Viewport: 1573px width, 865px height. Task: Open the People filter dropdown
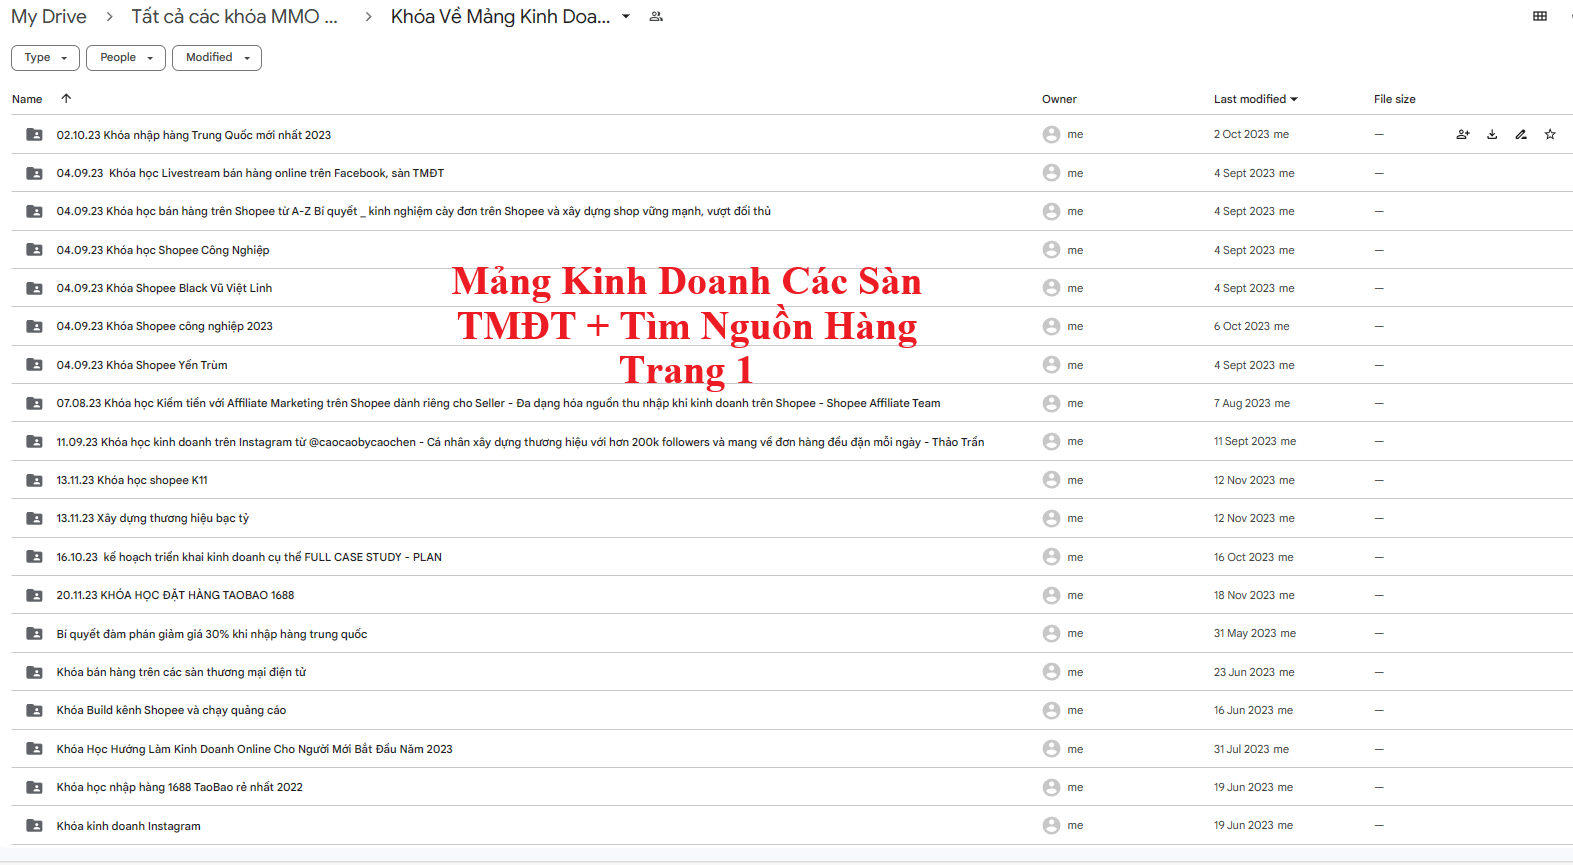pyautogui.click(x=126, y=58)
